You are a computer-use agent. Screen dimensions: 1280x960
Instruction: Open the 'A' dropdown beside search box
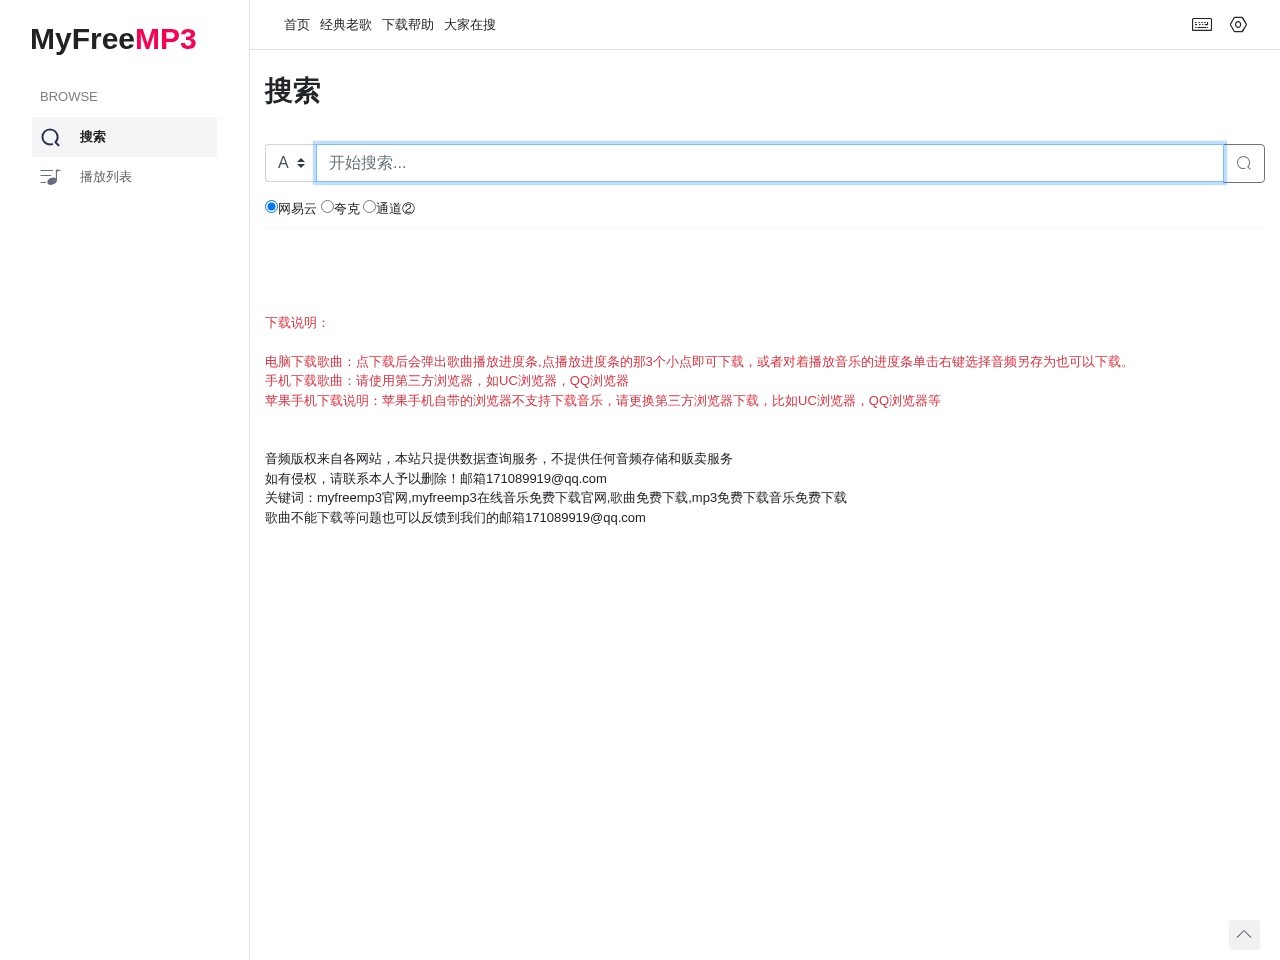[x=290, y=163]
